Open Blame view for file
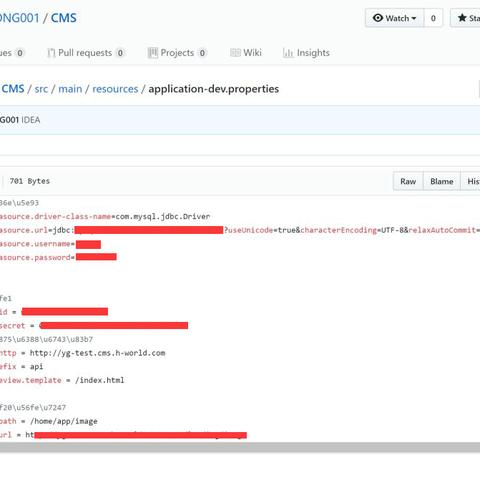The height and width of the screenshot is (480, 480). coord(442,181)
